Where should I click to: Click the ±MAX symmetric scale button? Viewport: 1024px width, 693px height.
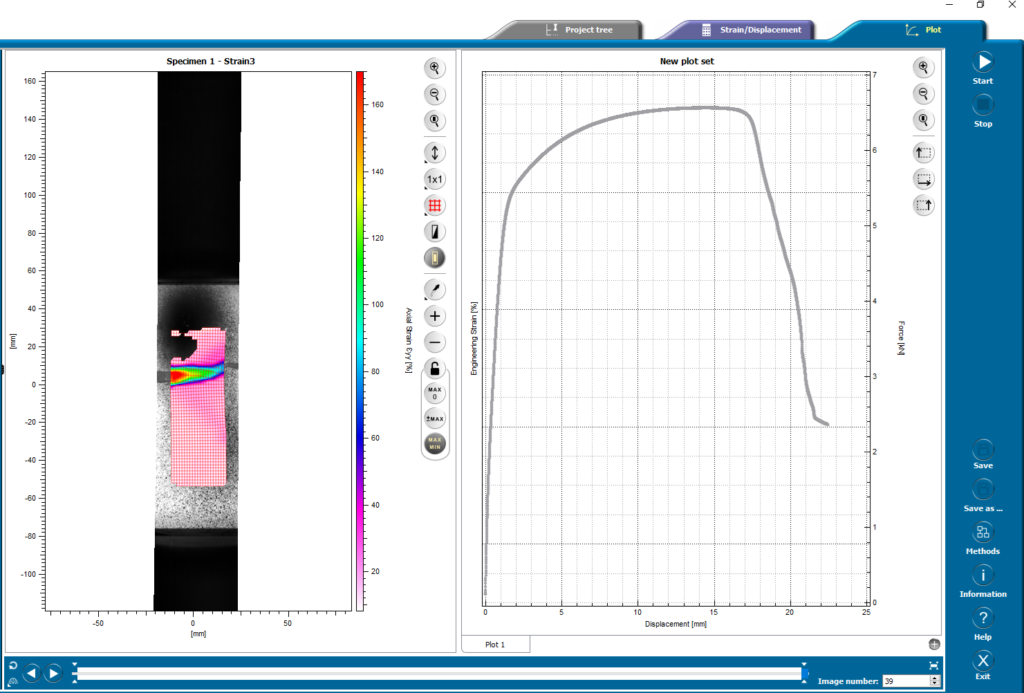[x=435, y=418]
